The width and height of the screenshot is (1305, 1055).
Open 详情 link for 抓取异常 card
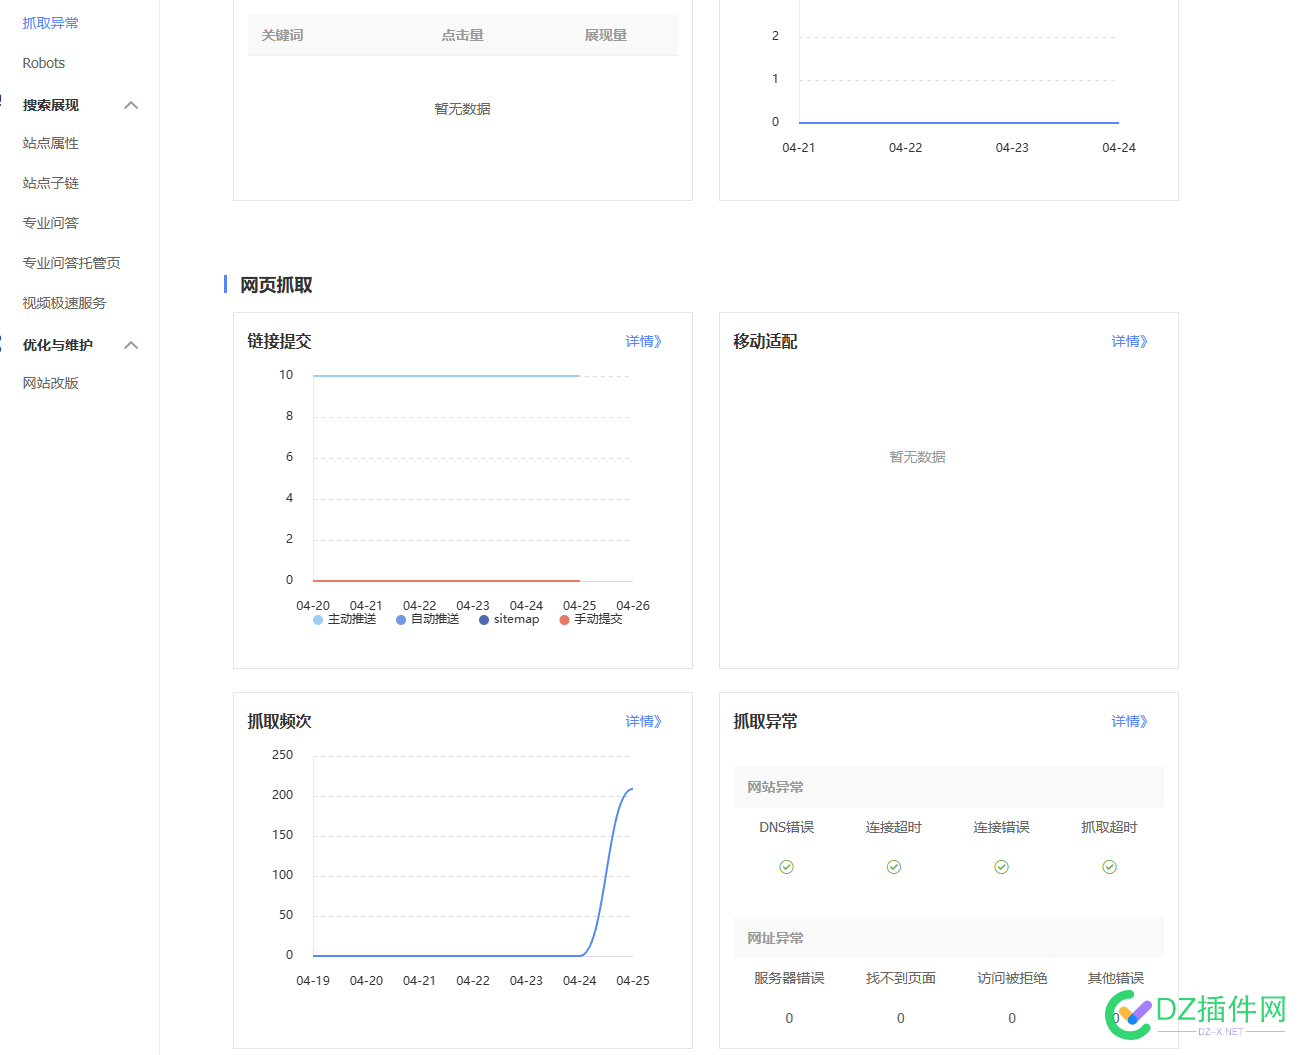(1130, 721)
